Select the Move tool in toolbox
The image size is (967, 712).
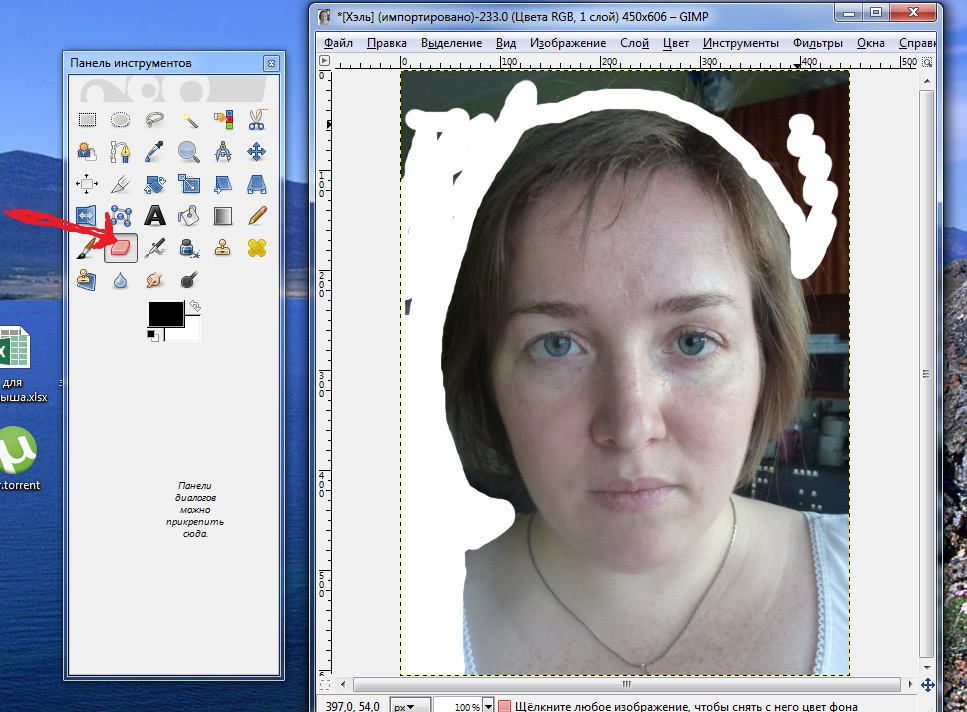[257, 152]
